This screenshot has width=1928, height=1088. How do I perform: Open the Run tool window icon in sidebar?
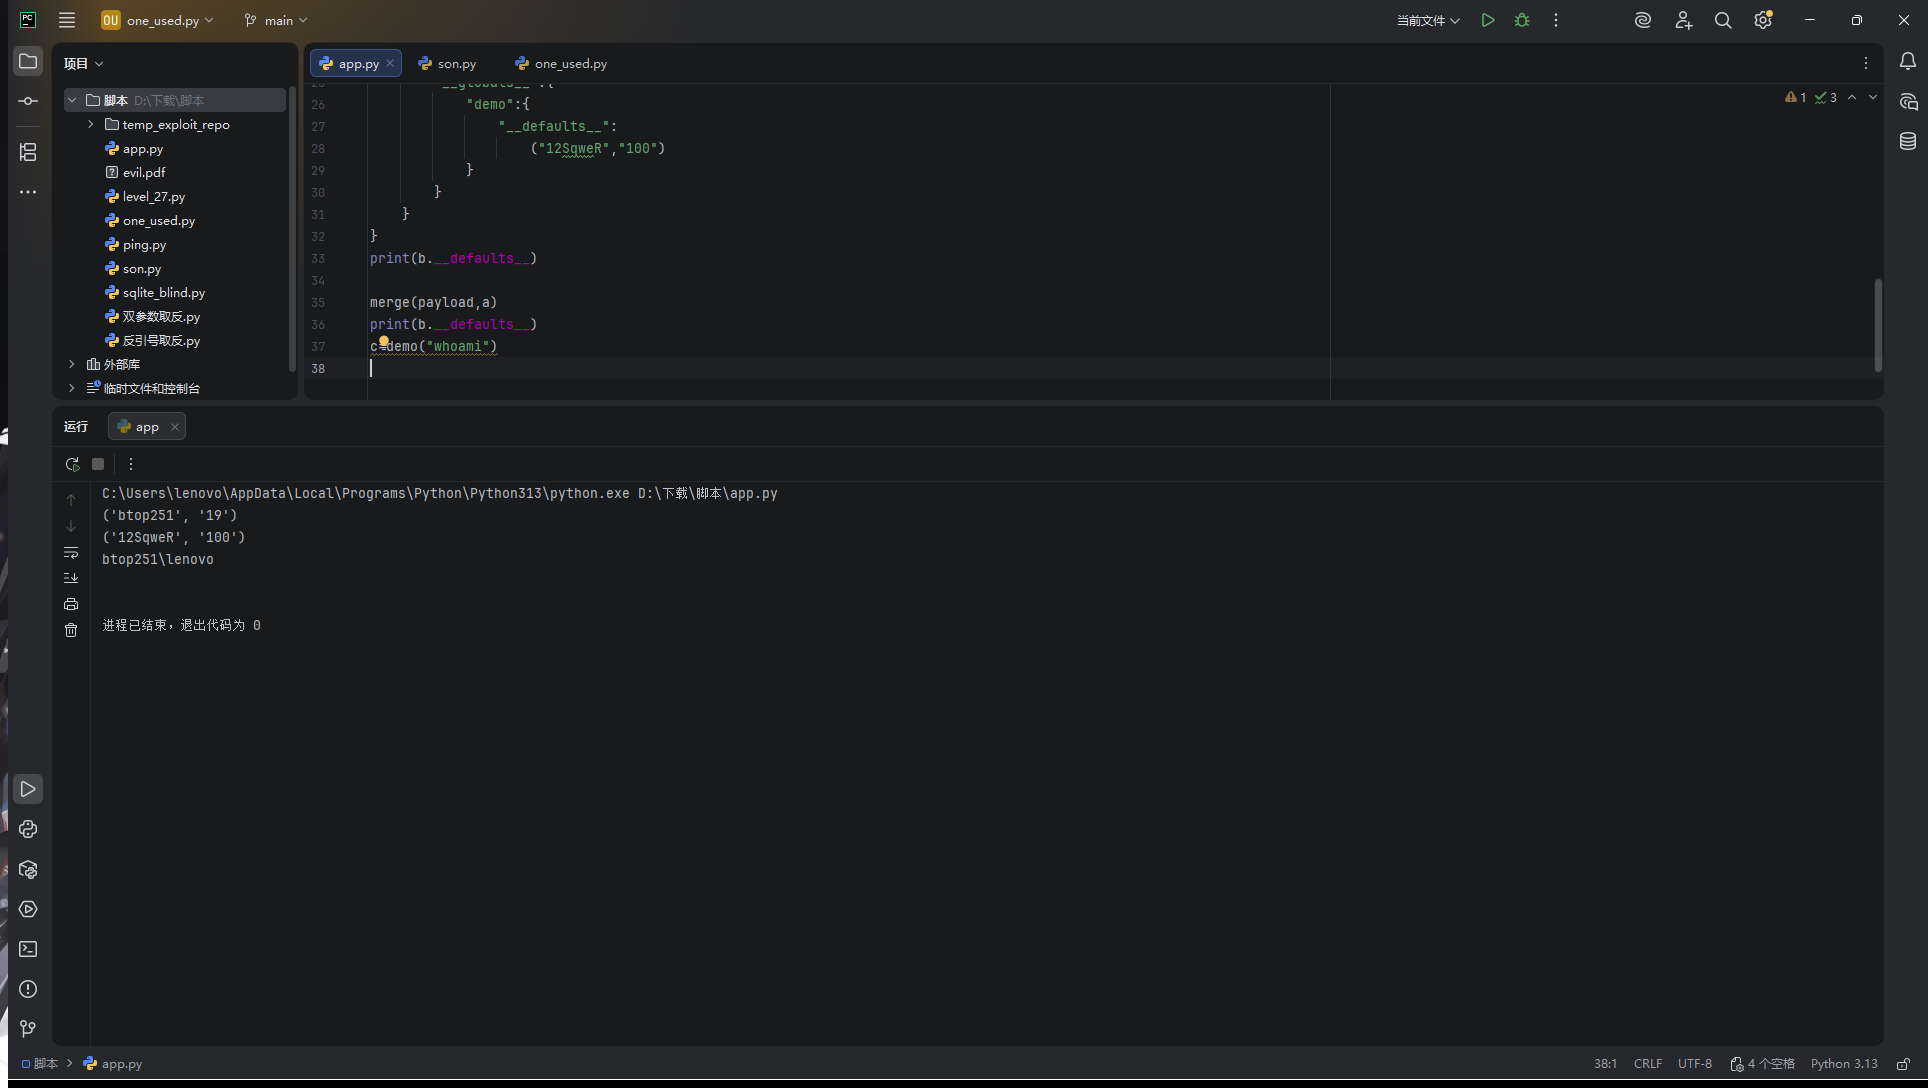pyautogui.click(x=28, y=789)
